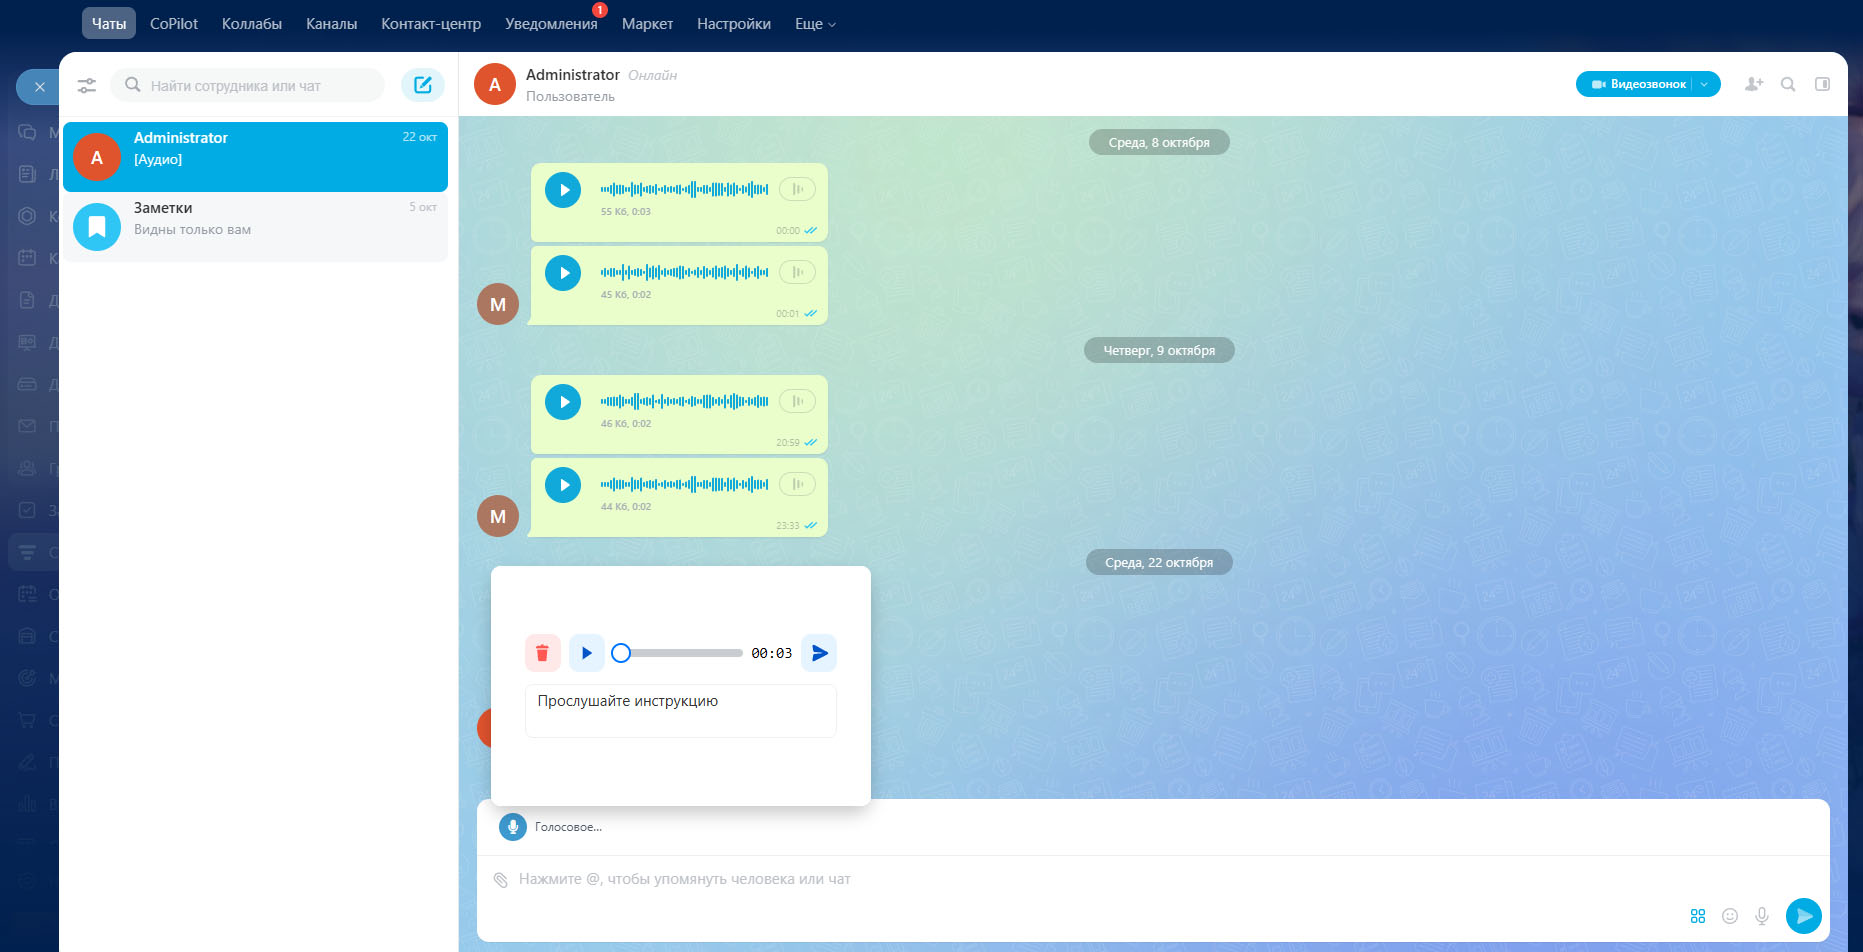Record a voice message with the microphone icon
The image size is (1863, 952).
(1762, 916)
